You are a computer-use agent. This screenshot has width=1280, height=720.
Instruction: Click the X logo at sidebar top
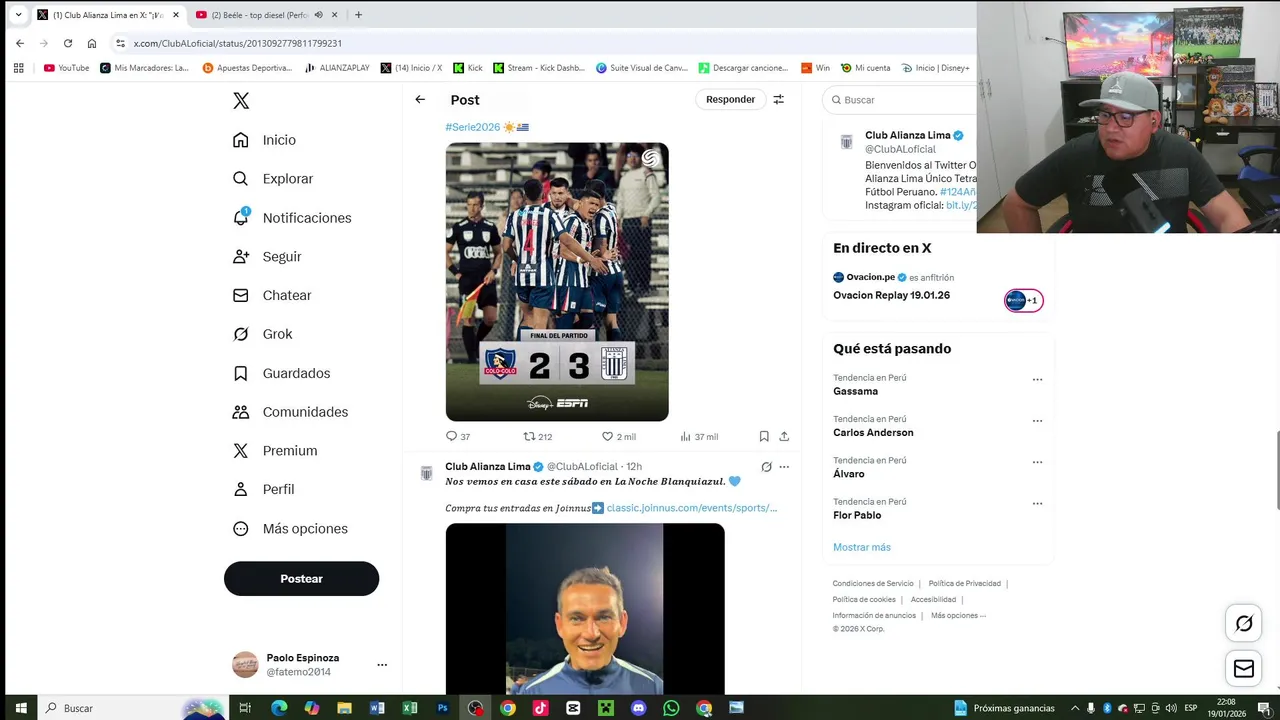(x=241, y=101)
